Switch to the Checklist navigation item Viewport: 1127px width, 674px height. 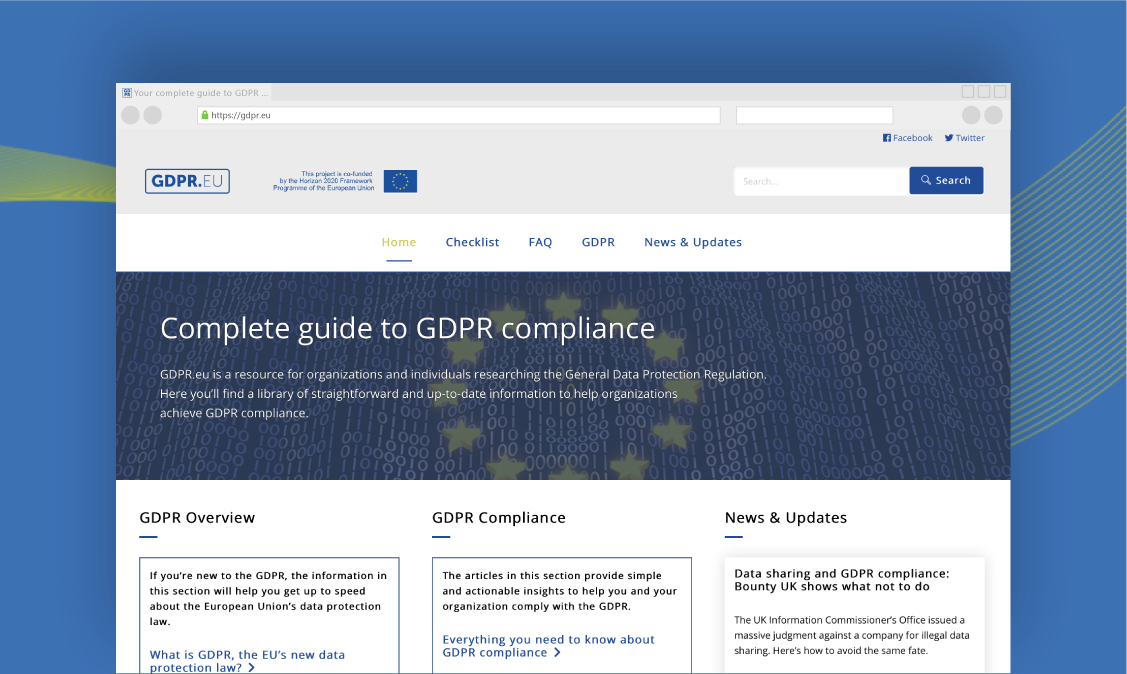(x=472, y=242)
